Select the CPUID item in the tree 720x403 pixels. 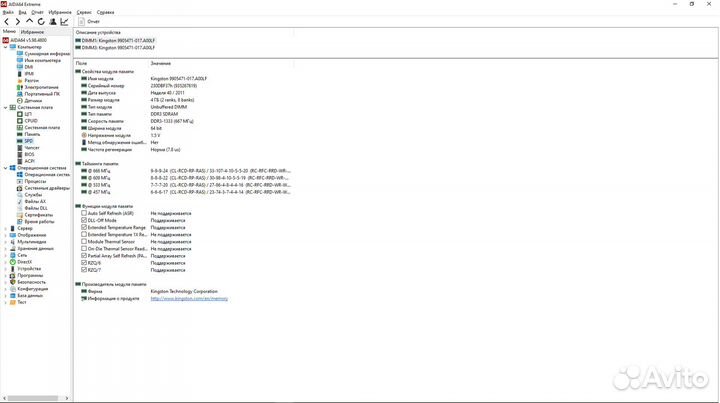pos(31,121)
